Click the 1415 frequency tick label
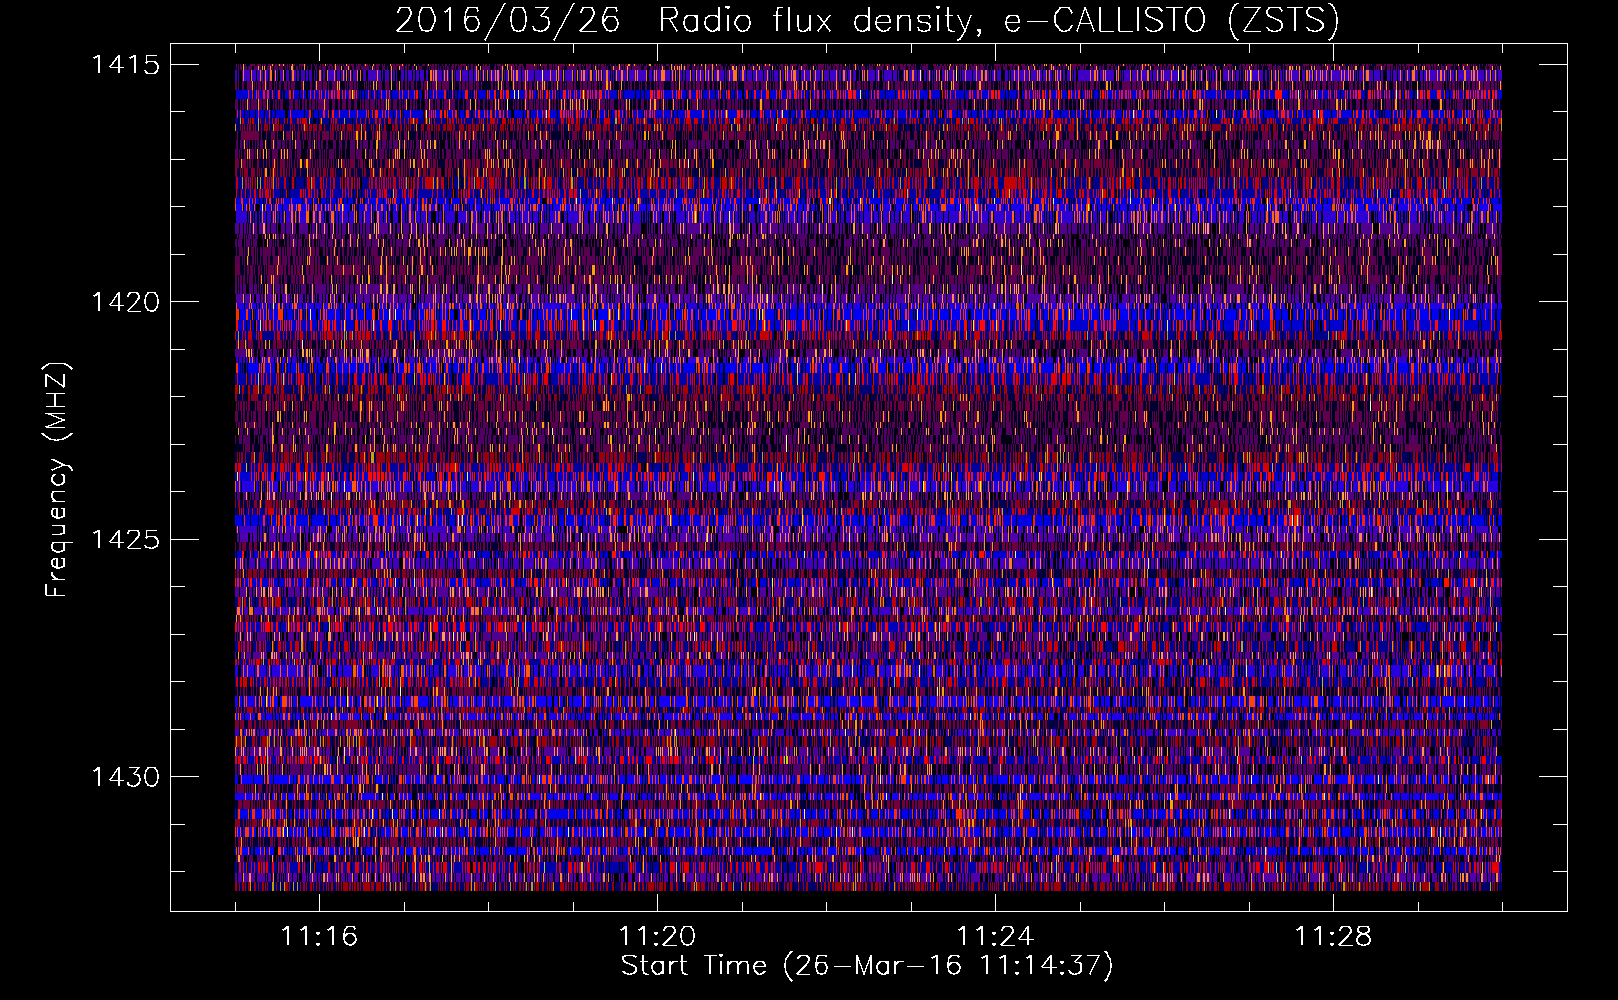This screenshot has width=1618, height=1000. (x=125, y=65)
